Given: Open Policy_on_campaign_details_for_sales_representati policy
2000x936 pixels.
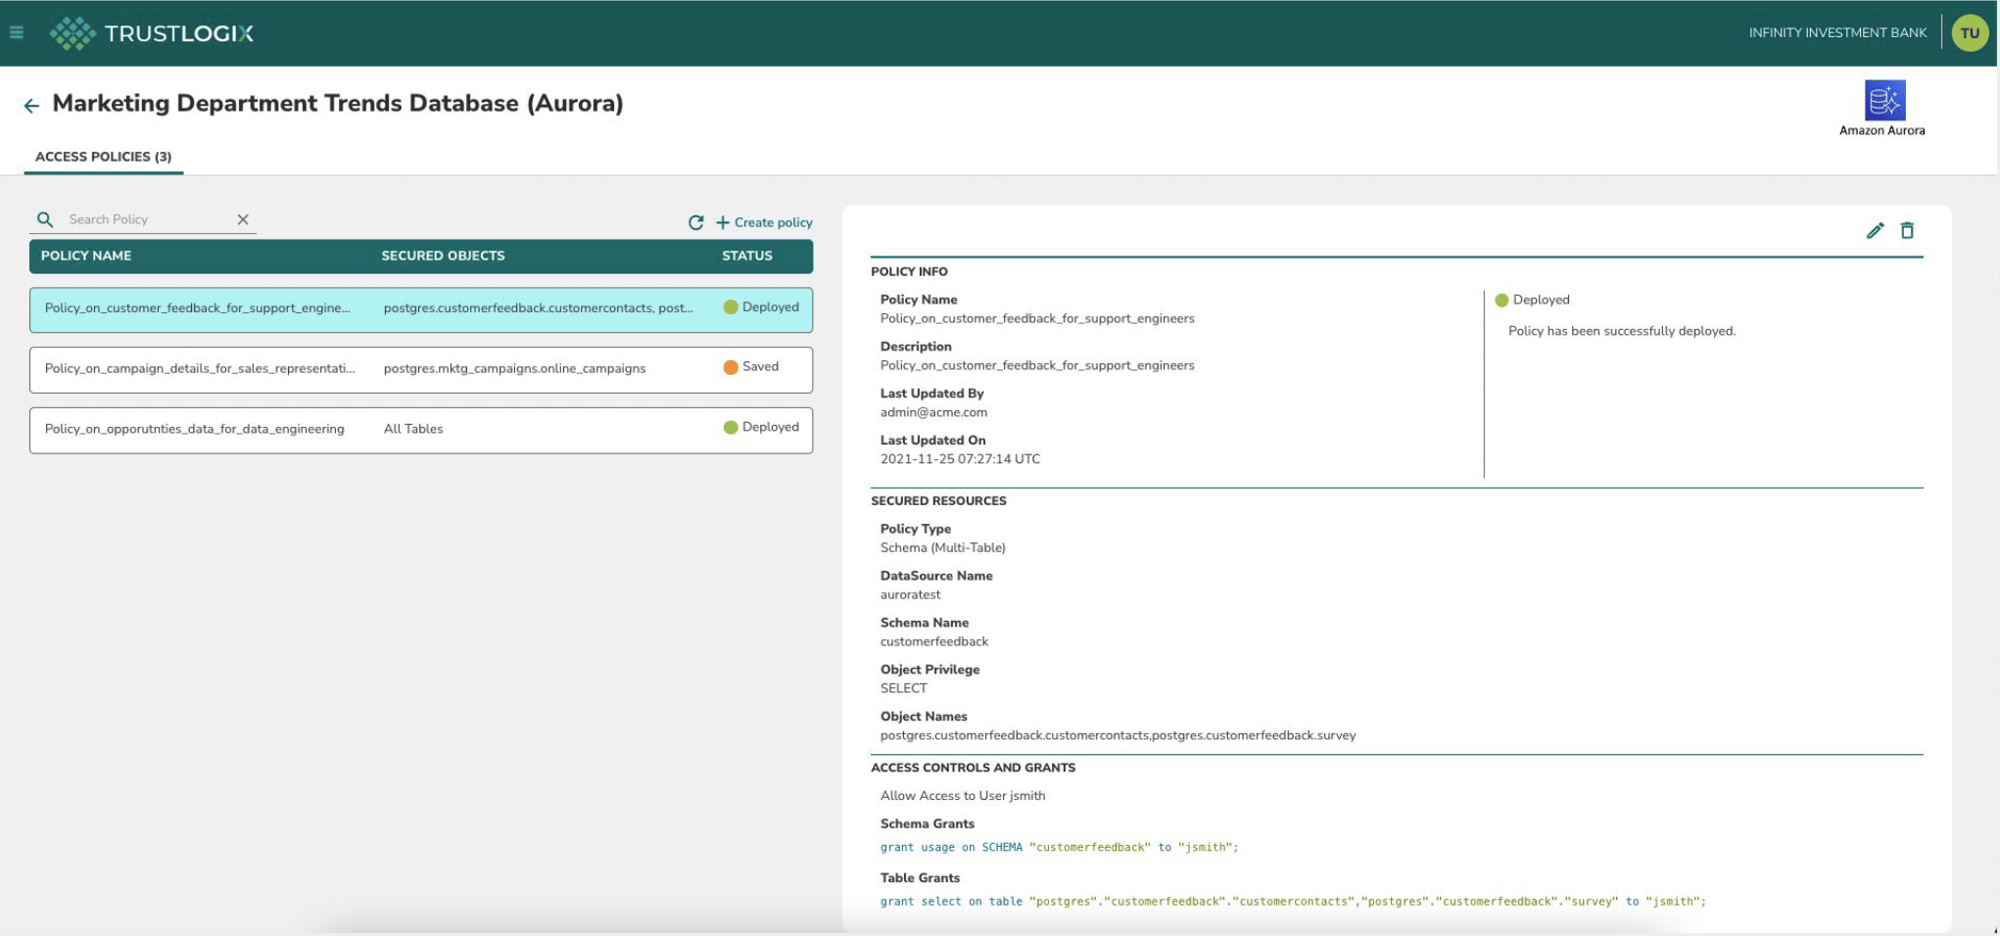Looking at the screenshot, I should [x=199, y=368].
